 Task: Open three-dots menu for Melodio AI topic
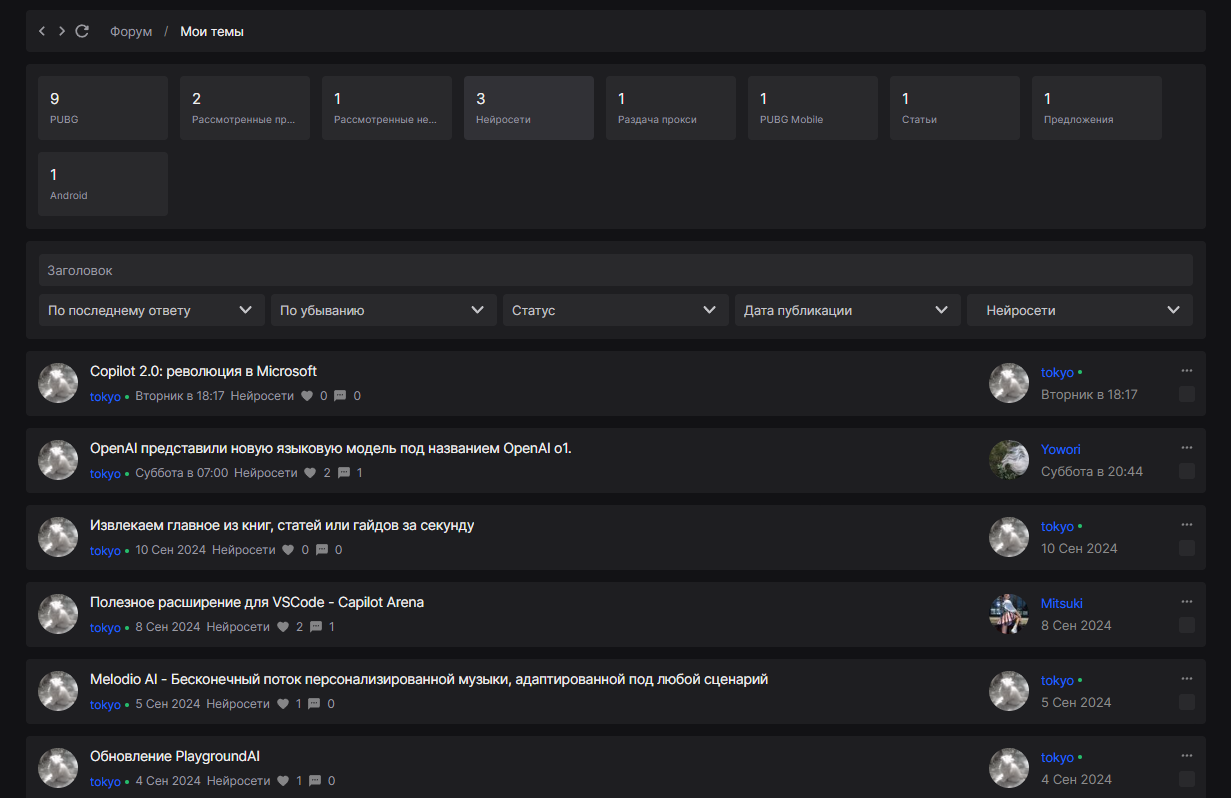(x=1187, y=679)
